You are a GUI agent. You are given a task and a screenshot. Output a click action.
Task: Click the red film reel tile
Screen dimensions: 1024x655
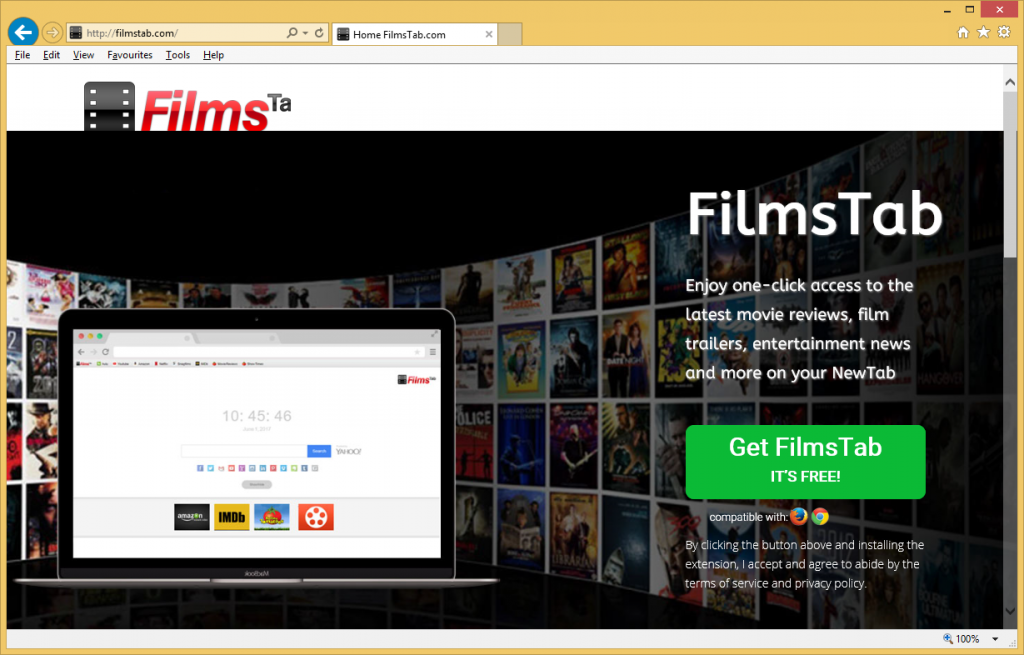316,517
